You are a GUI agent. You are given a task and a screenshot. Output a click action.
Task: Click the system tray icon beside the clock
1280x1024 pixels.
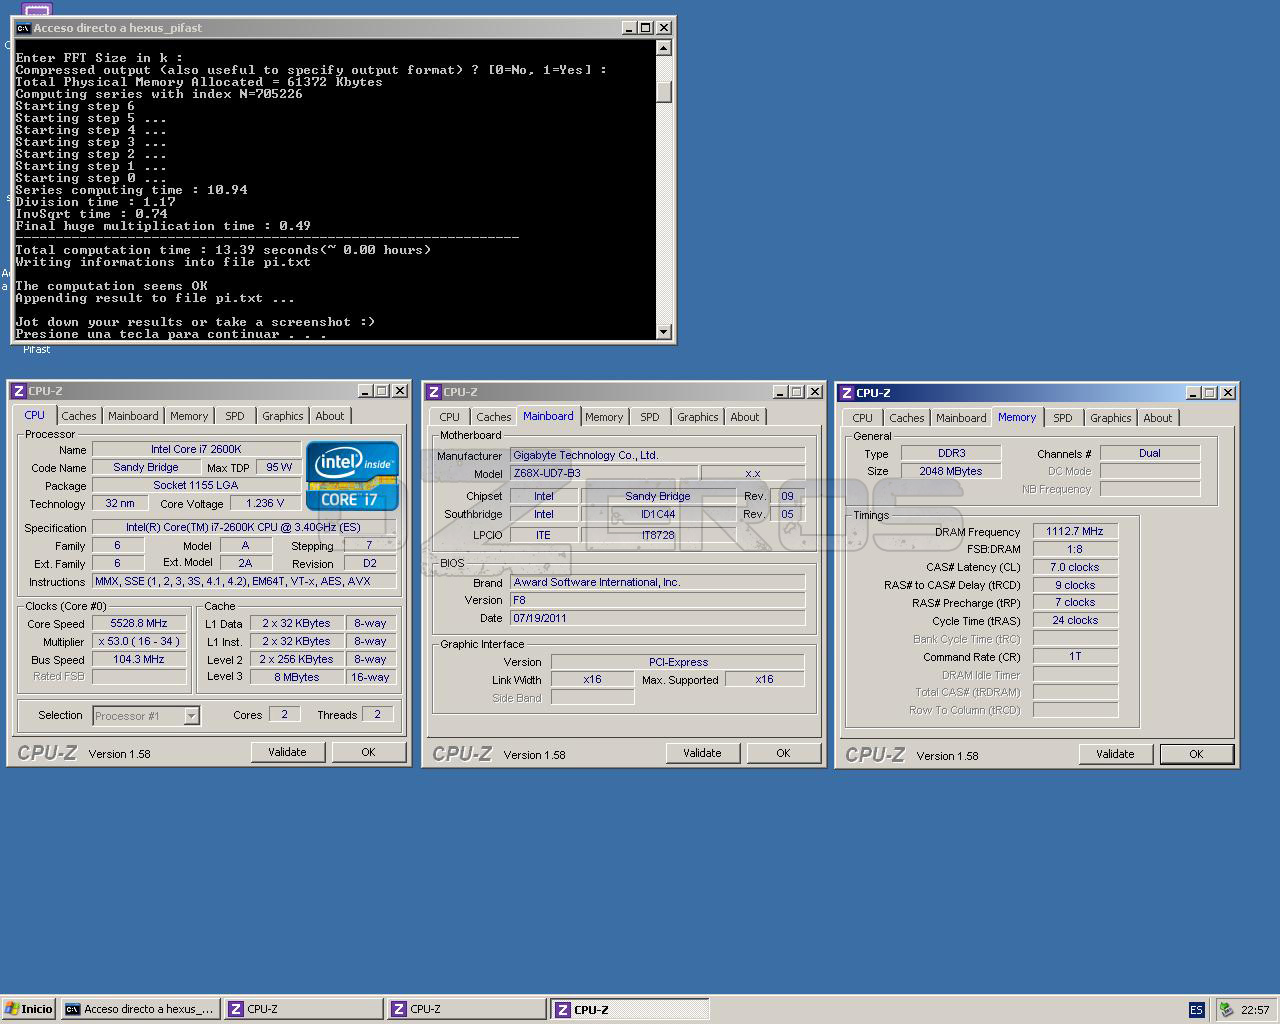[1227, 1010]
